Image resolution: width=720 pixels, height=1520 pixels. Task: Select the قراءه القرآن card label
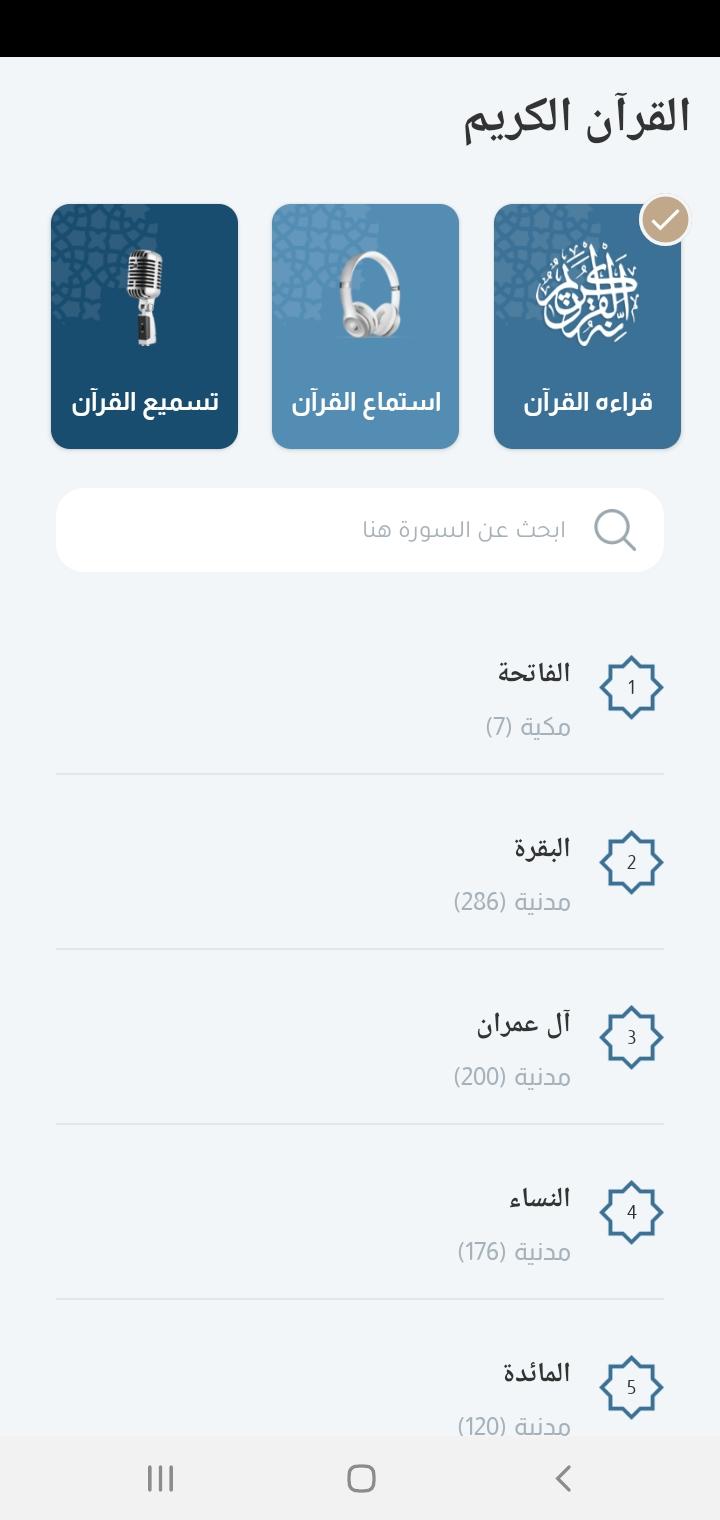pos(588,403)
